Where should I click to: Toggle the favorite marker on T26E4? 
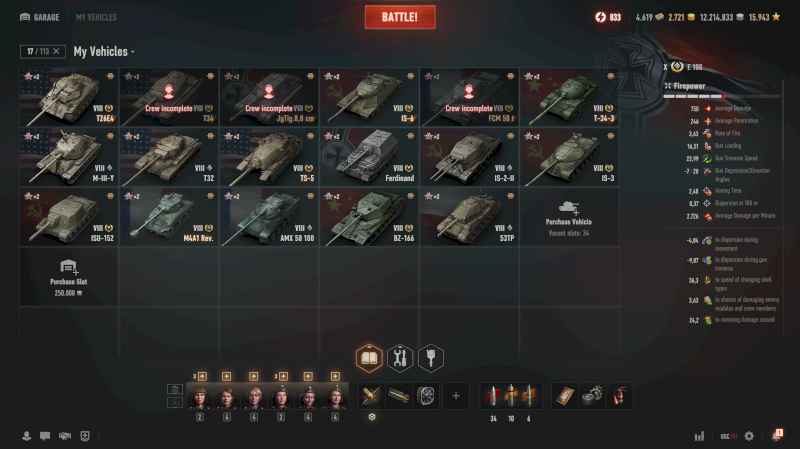tap(110, 76)
